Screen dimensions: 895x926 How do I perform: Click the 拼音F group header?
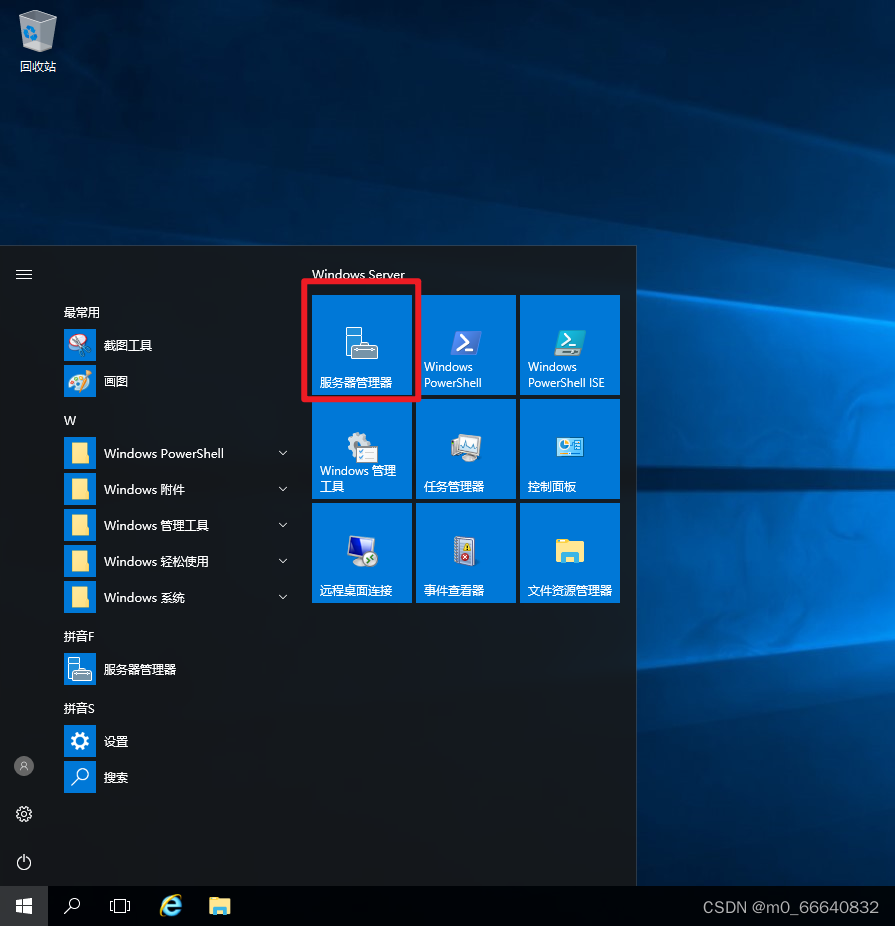(79, 636)
